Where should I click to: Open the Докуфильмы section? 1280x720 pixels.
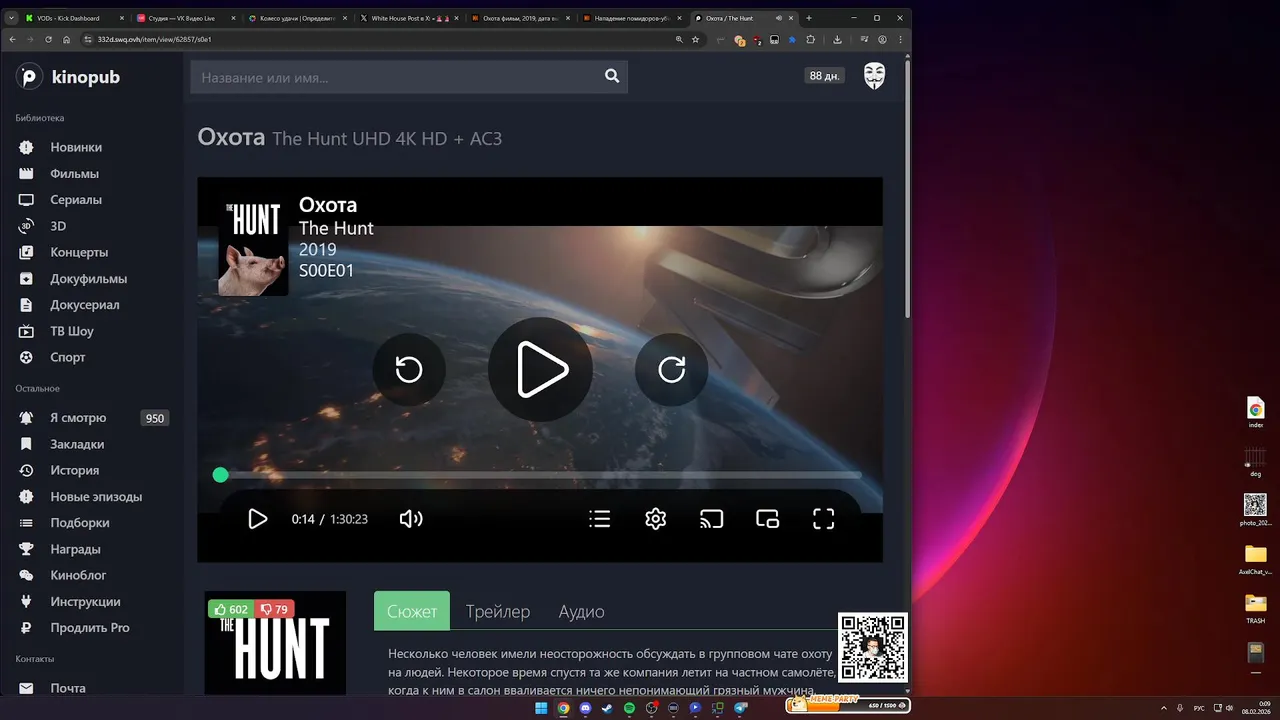point(88,278)
